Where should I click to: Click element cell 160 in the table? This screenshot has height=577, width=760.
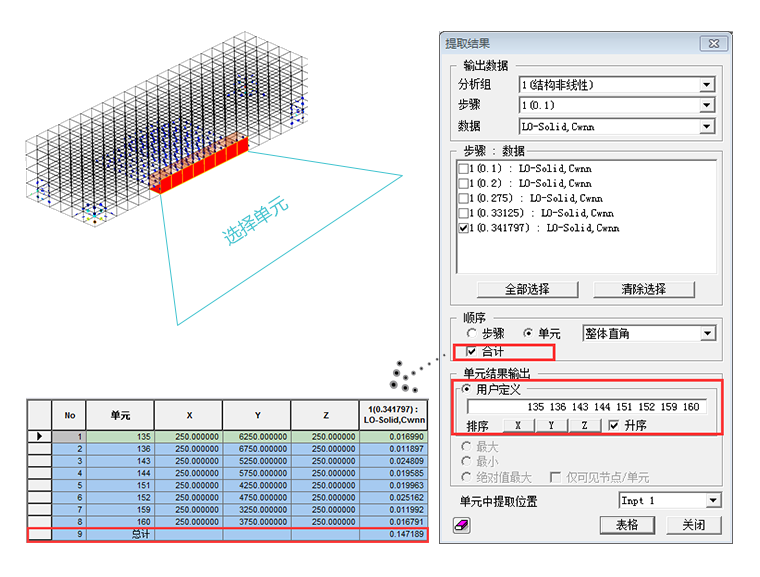click(x=120, y=522)
